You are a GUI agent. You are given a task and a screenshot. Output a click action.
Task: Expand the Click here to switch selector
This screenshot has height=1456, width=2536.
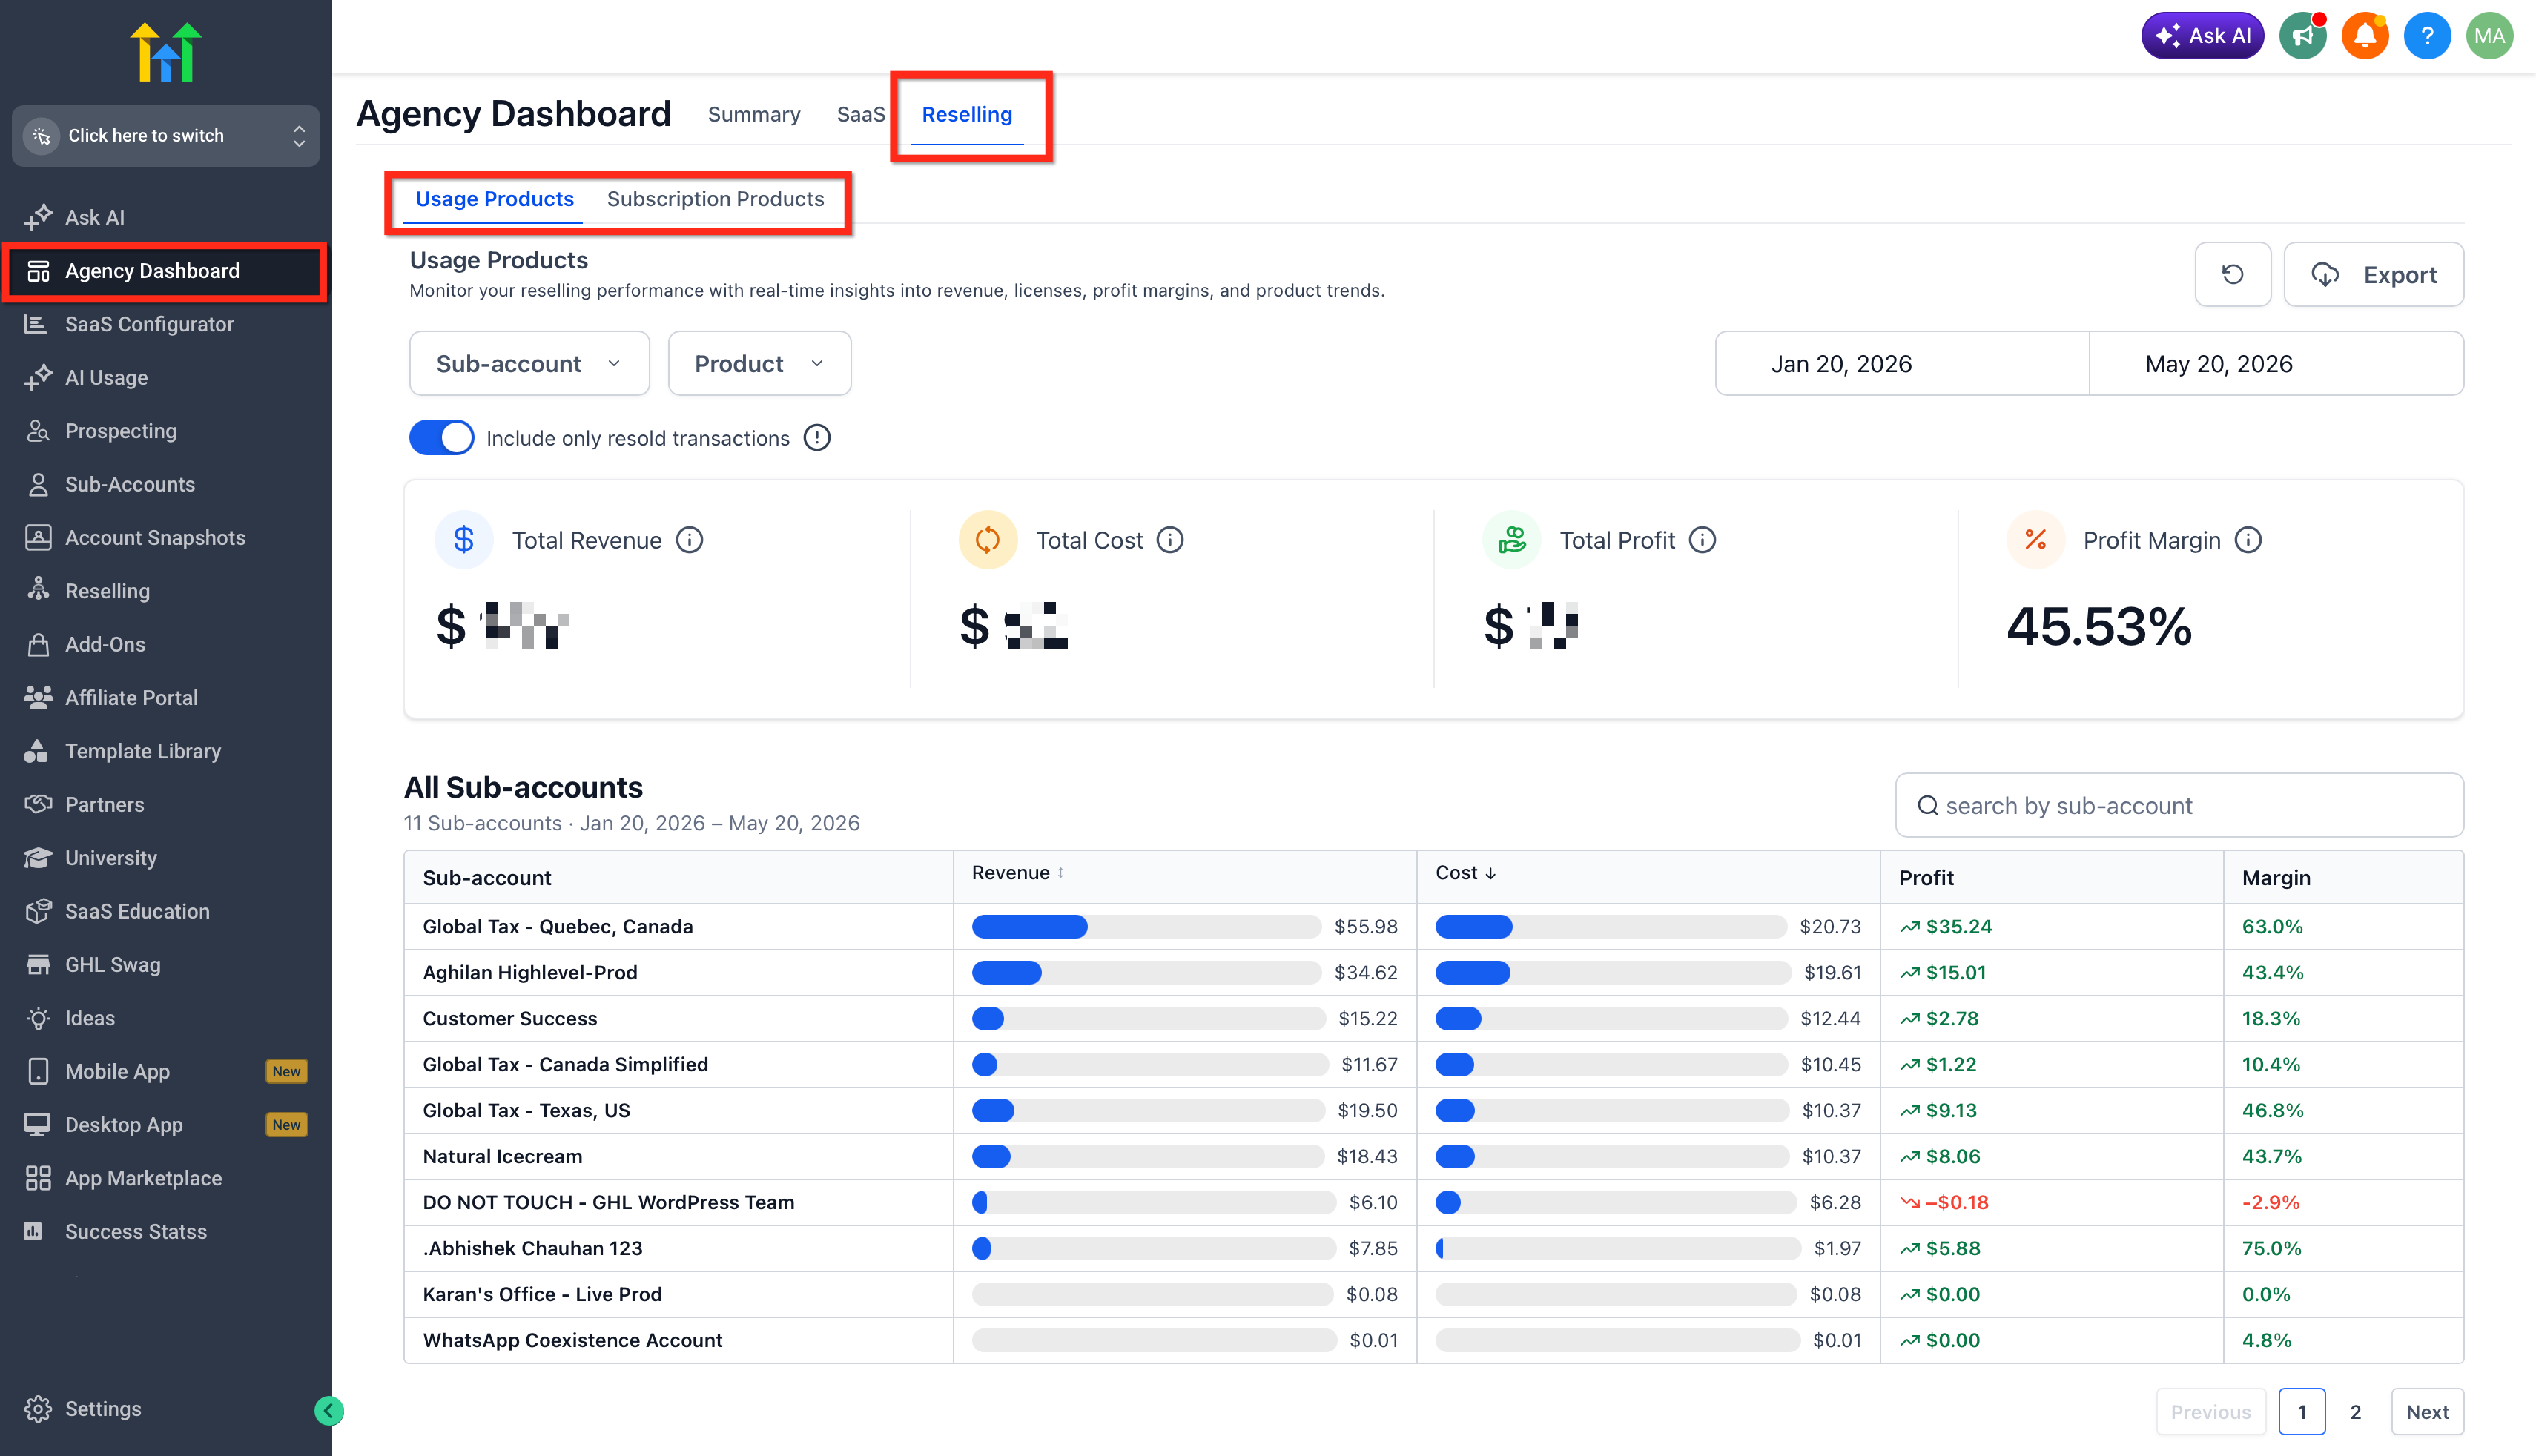[166, 135]
